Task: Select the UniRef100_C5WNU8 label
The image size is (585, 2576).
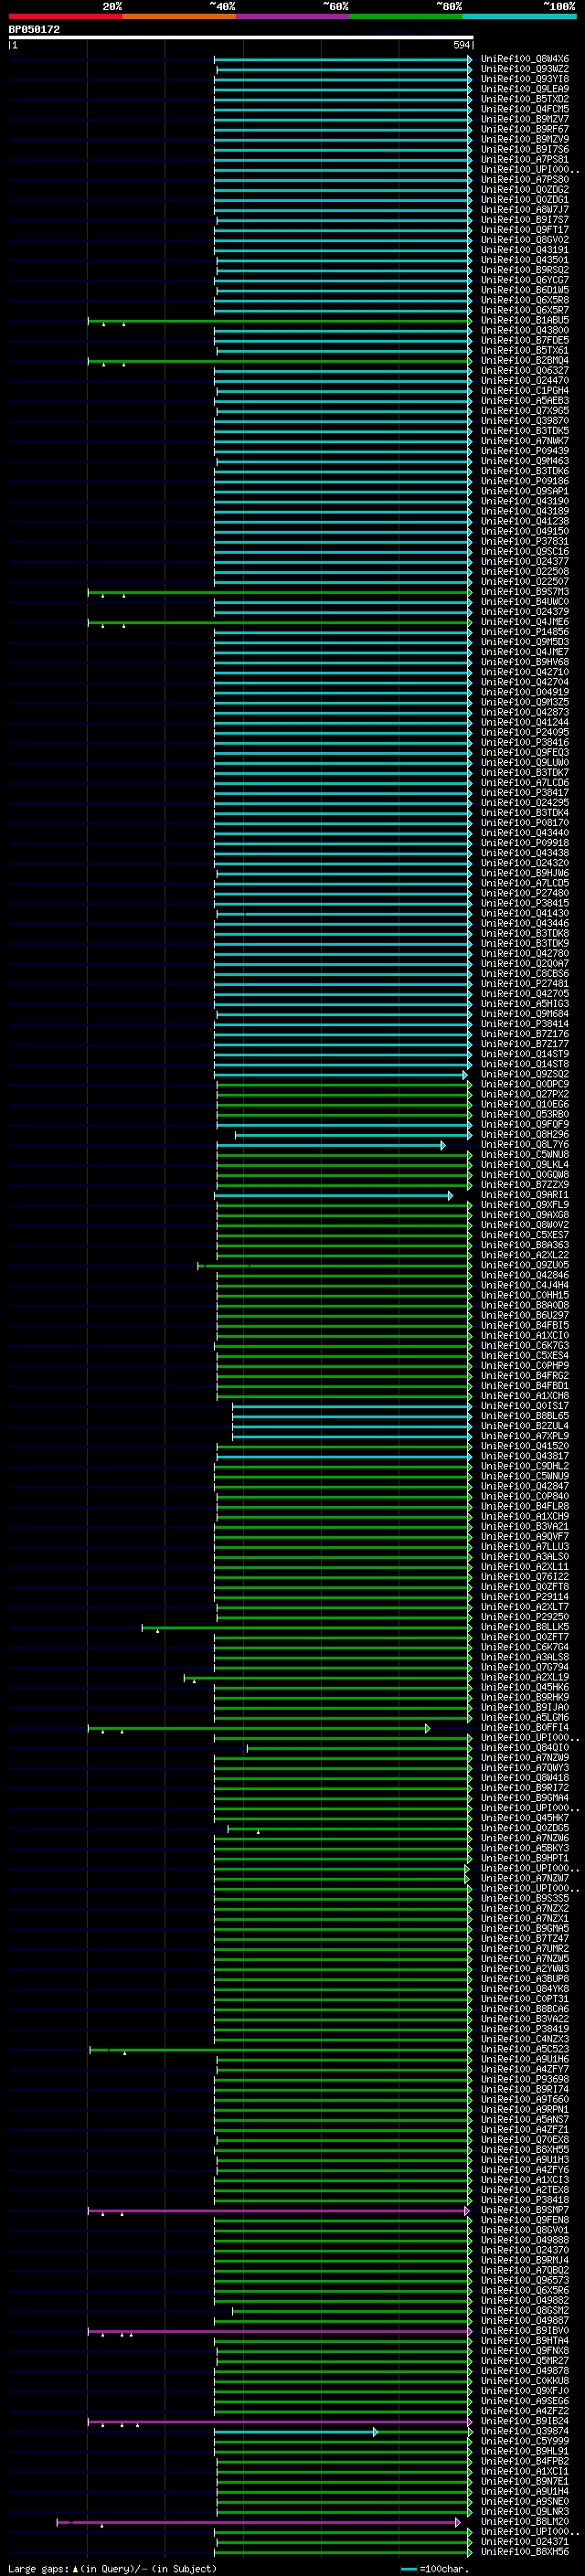Action: 525,1155
